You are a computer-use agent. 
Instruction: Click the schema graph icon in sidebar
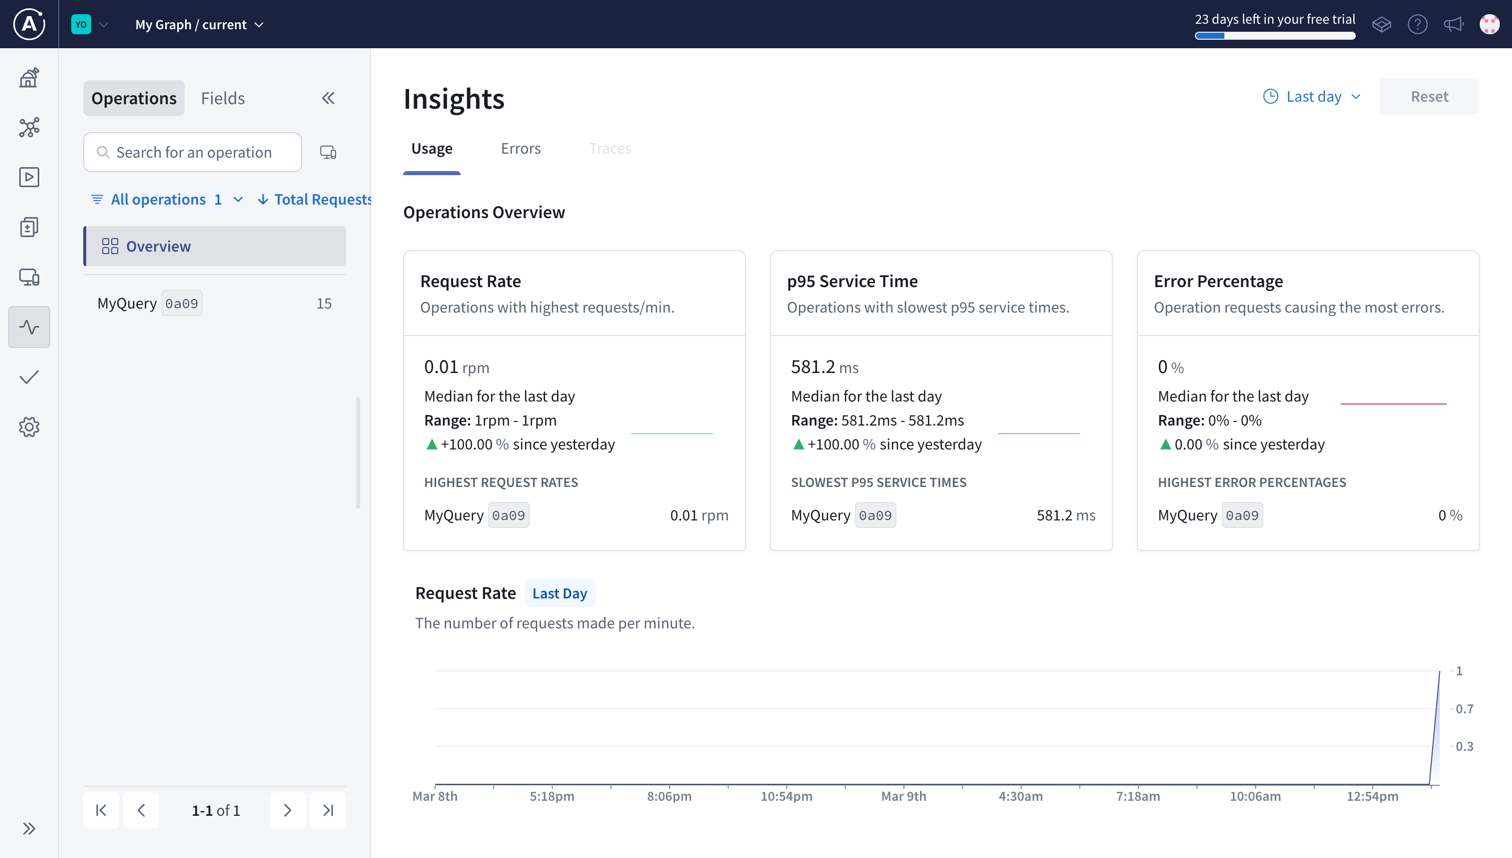click(x=29, y=127)
